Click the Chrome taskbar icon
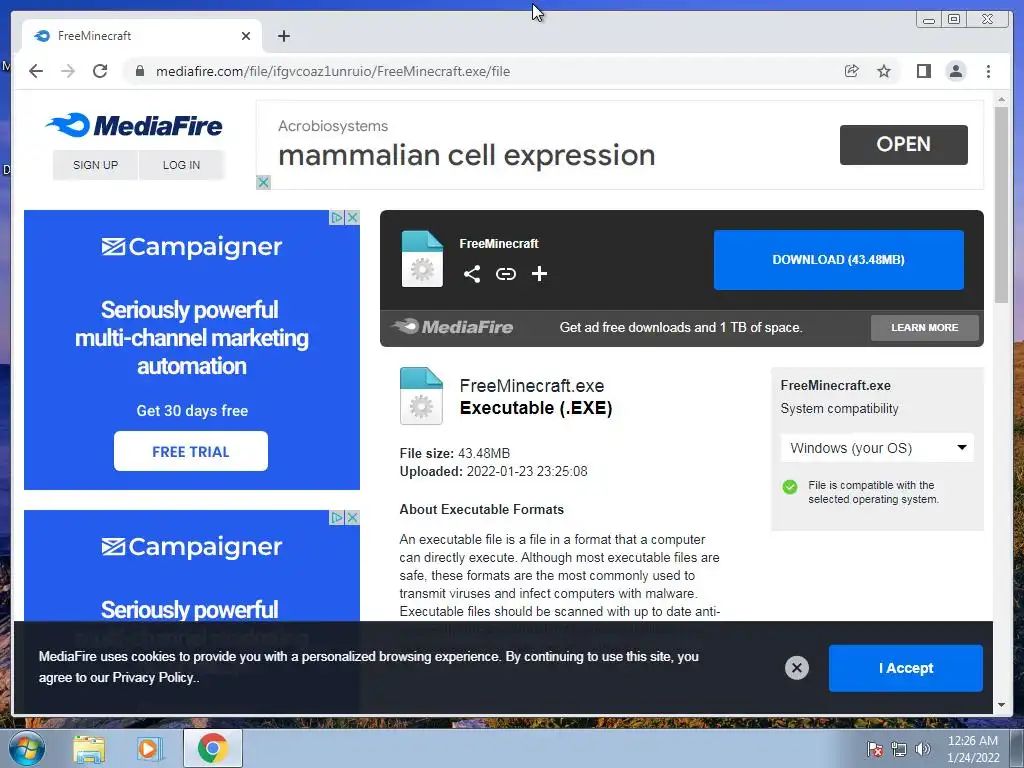The image size is (1024, 768). [212, 748]
